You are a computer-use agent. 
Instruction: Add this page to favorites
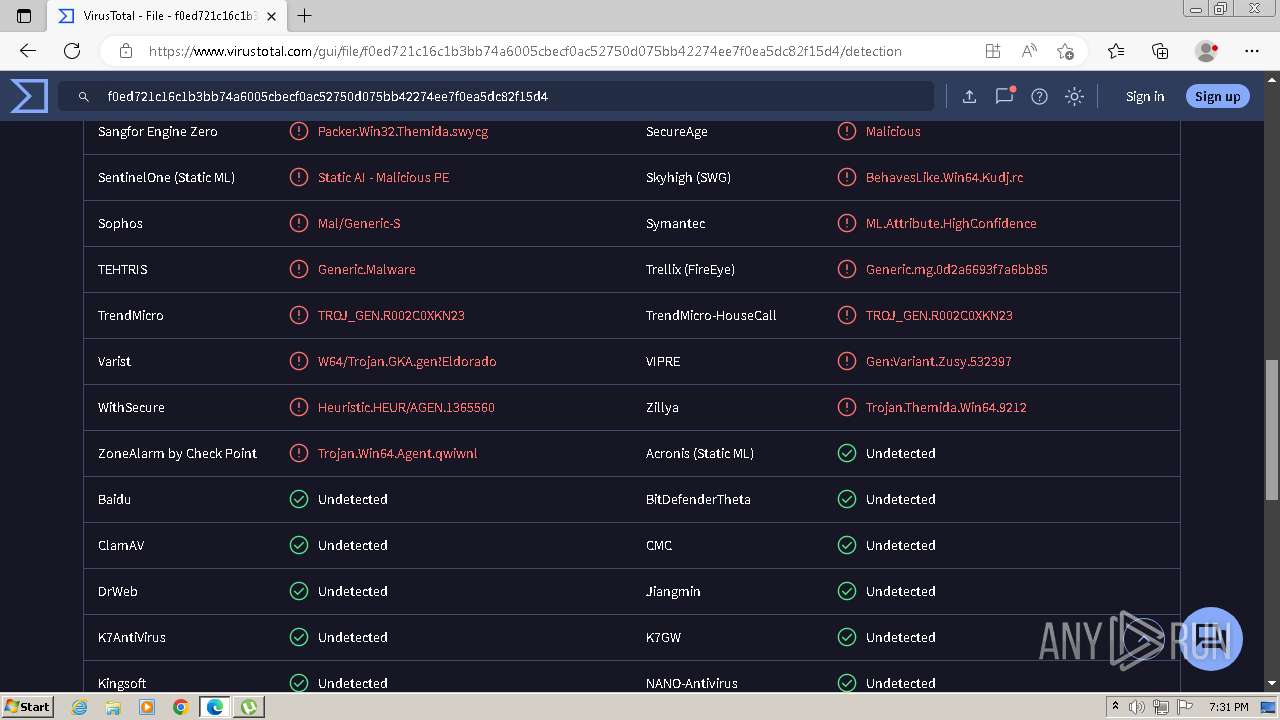pyautogui.click(x=1065, y=51)
